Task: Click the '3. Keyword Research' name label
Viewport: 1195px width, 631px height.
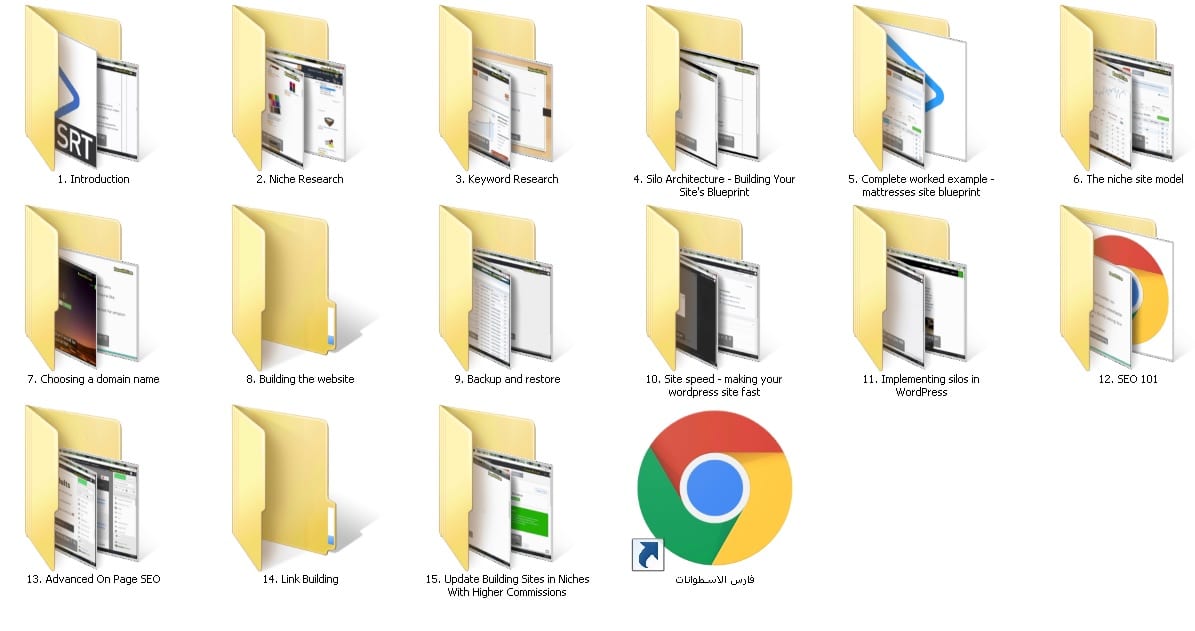Action: click(507, 179)
